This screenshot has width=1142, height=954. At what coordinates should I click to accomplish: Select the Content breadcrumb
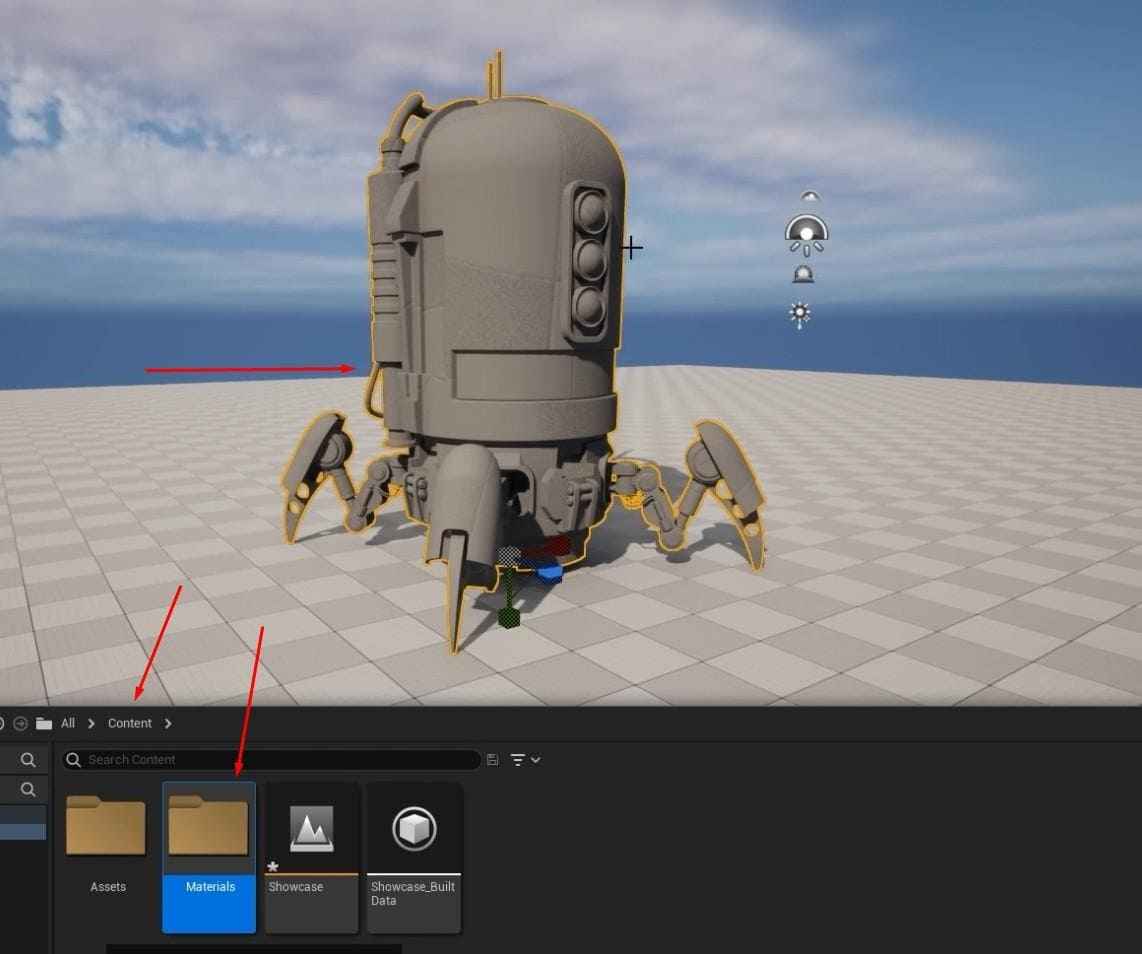pyautogui.click(x=130, y=723)
